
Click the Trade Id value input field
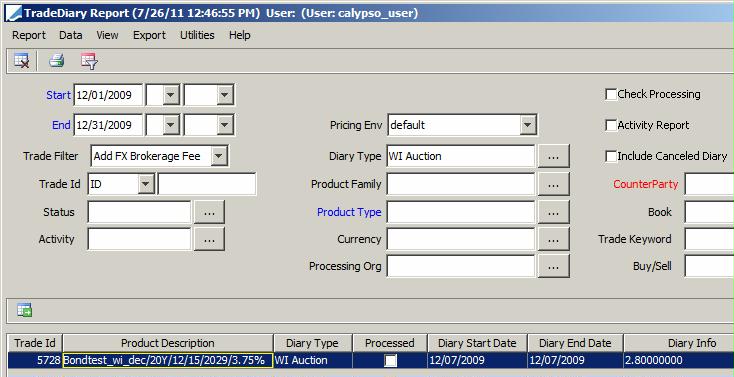coord(207,184)
